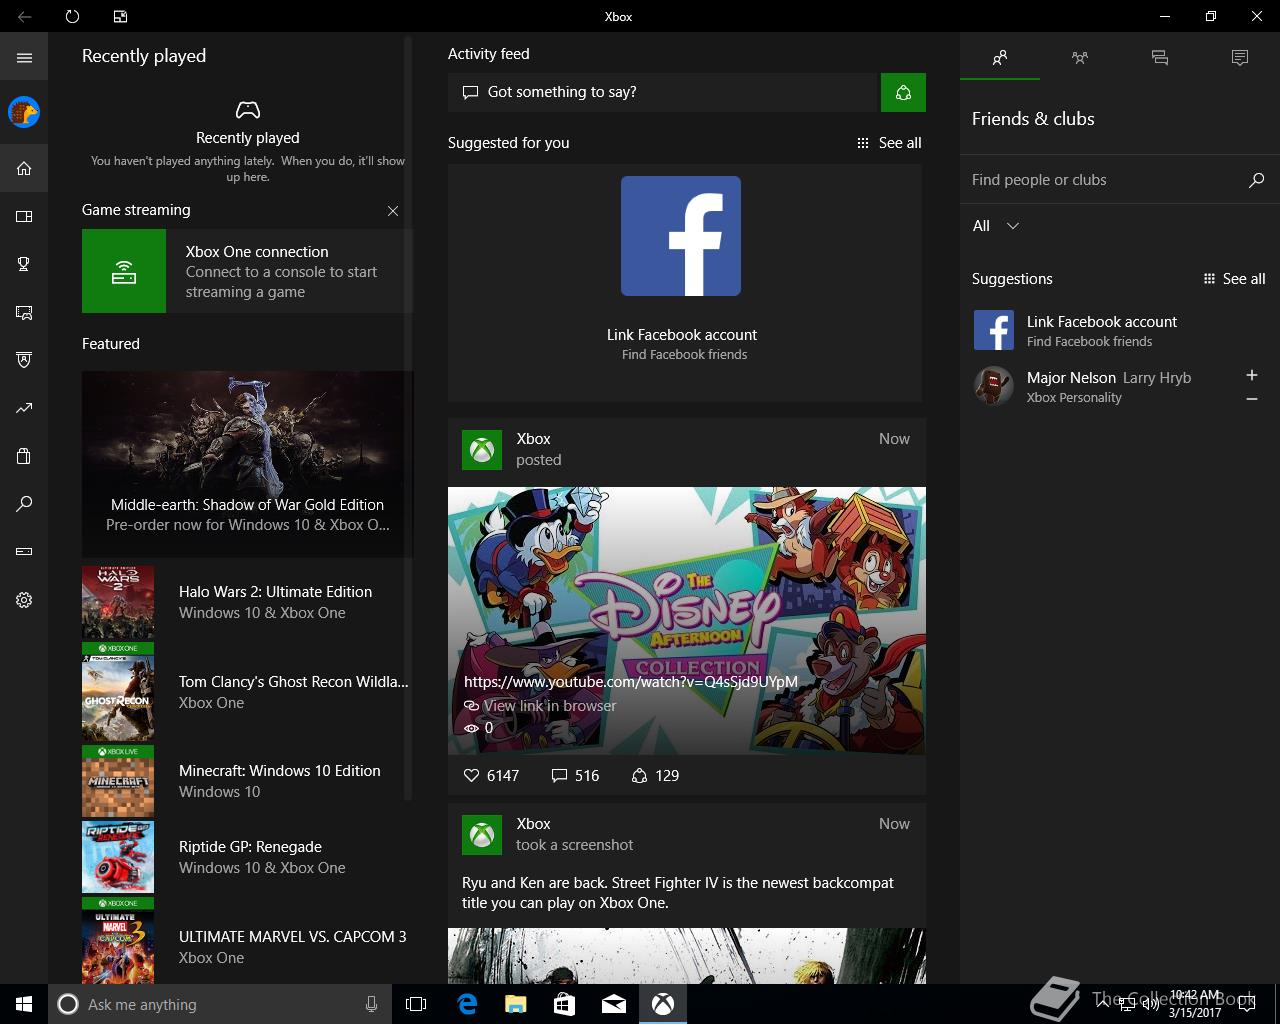The width and height of the screenshot is (1280, 1024).
Task: Open Search icon in sidebar
Action: [24, 504]
